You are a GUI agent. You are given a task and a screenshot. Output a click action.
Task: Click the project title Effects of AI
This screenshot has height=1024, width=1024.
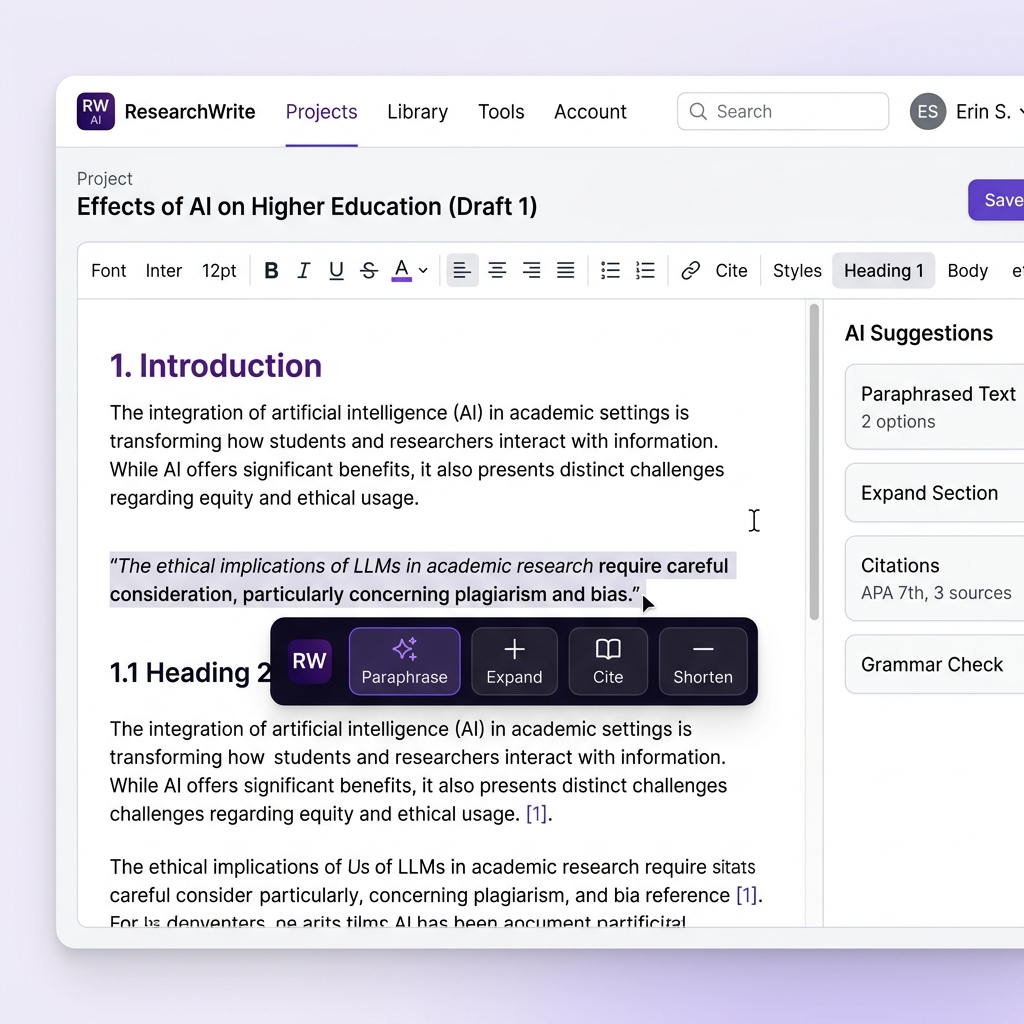pos(307,206)
